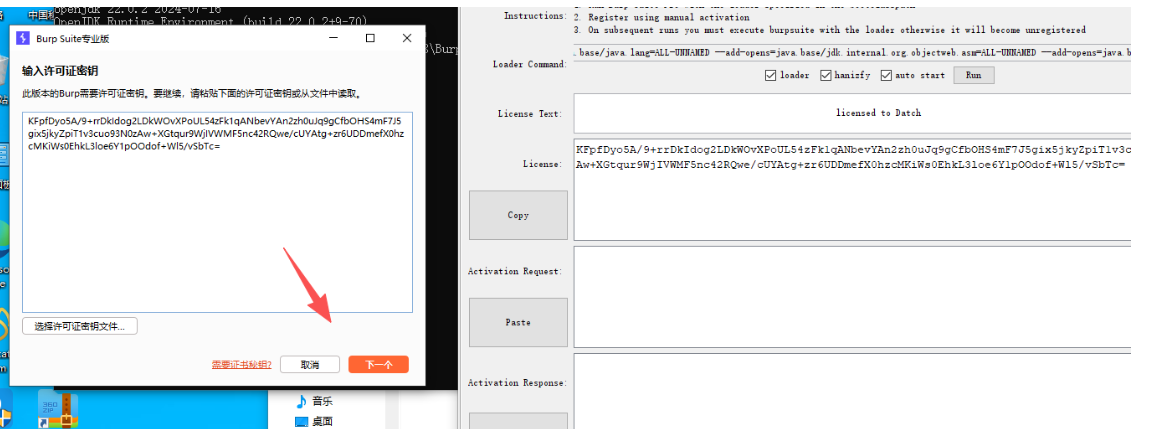This screenshot has width=1159, height=429.
Task: Click the 桌面 desktop folder icon
Action: point(301,422)
